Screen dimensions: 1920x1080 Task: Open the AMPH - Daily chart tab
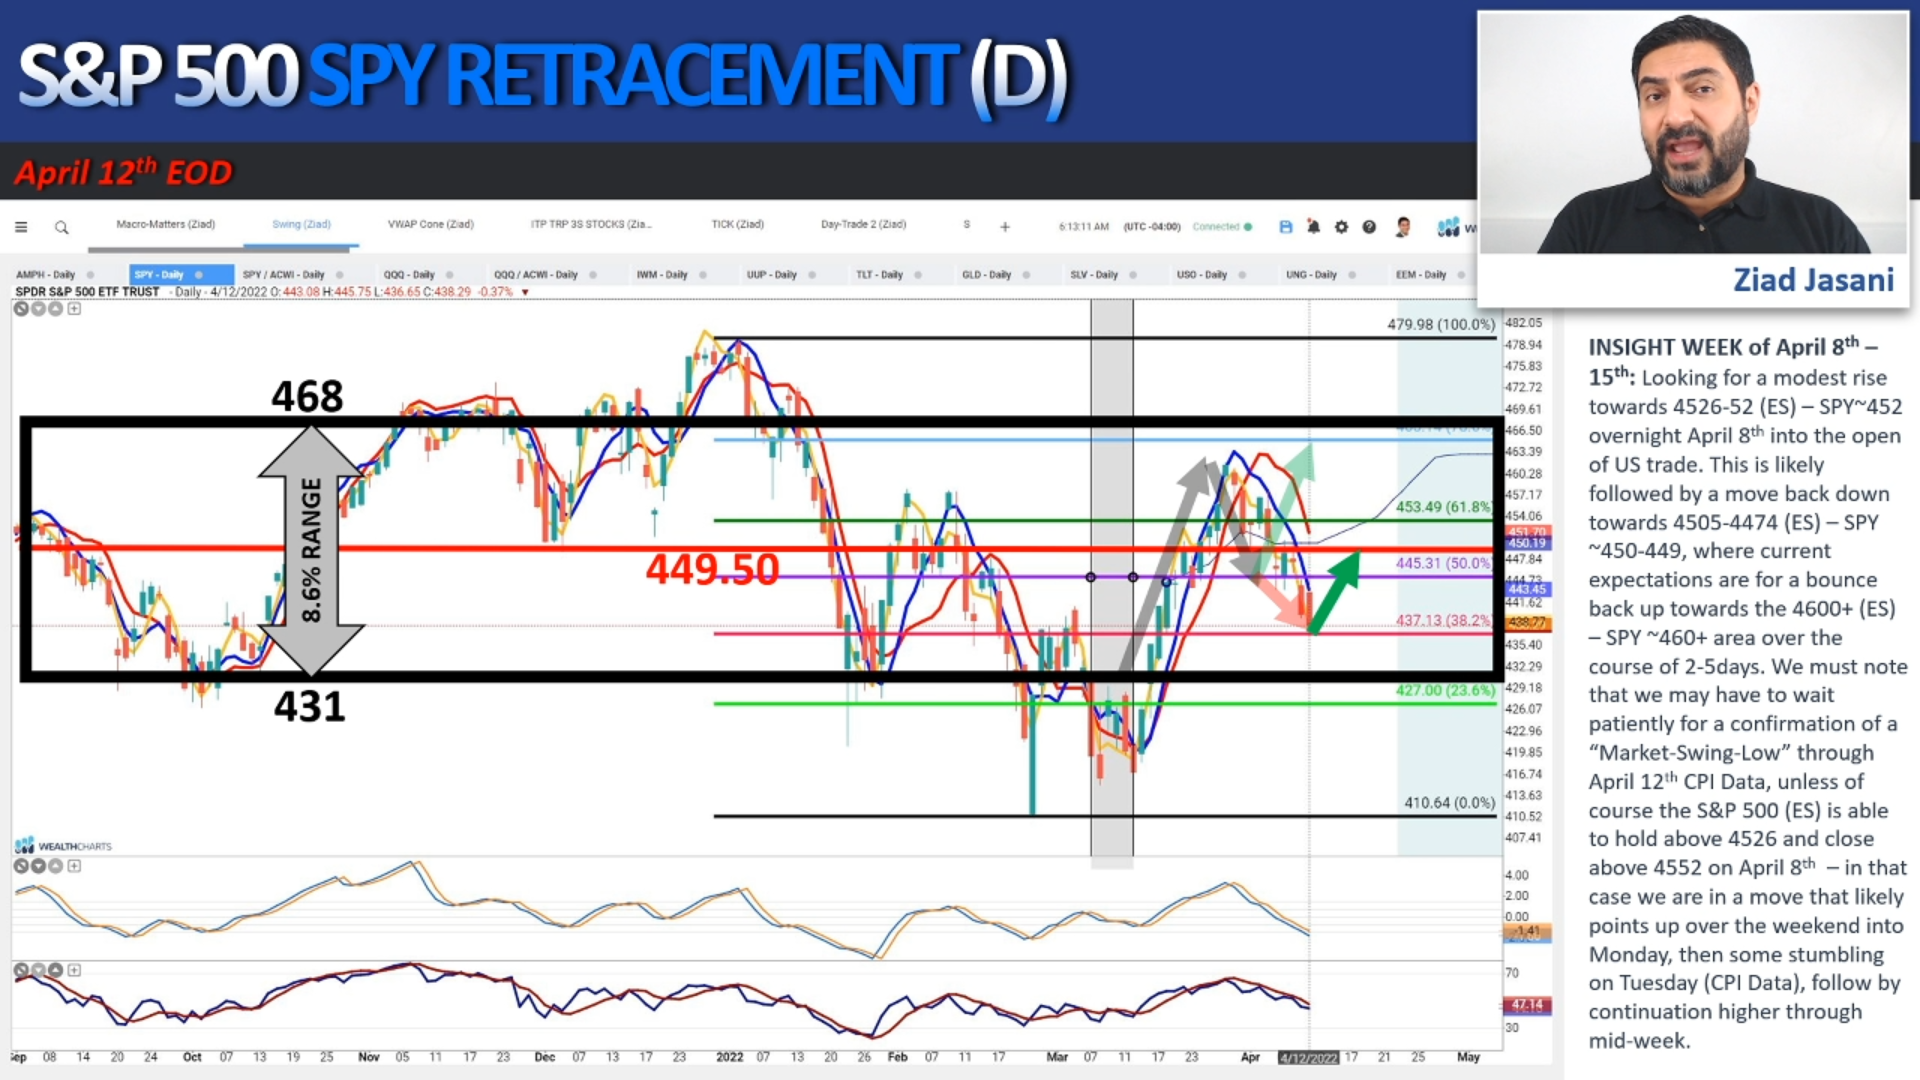[46, 275]
